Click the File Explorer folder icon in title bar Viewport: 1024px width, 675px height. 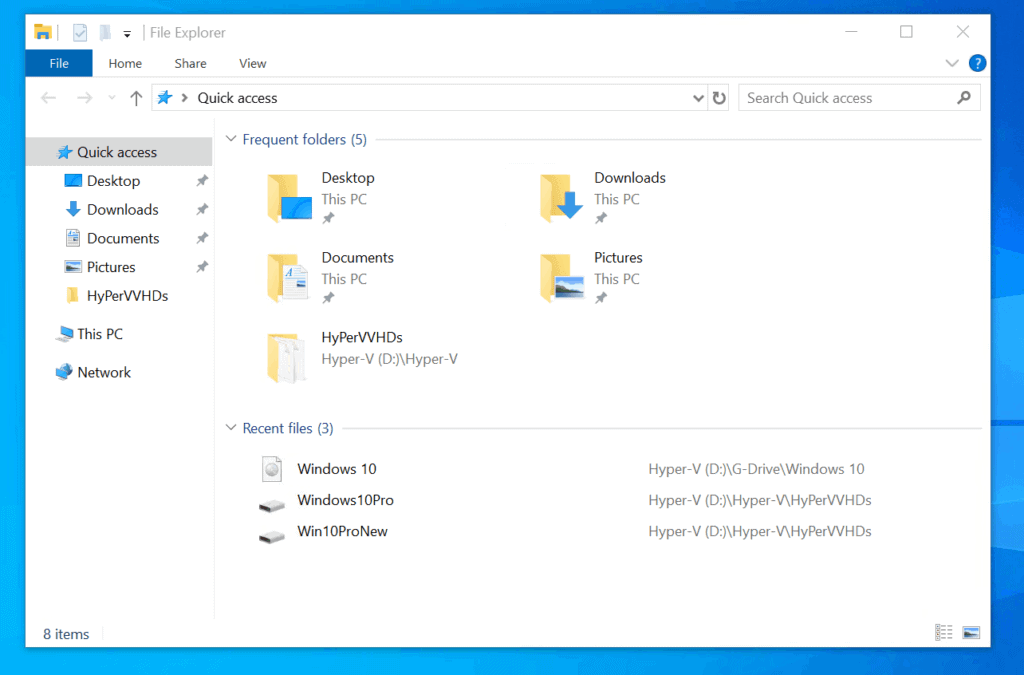point(42,31)
